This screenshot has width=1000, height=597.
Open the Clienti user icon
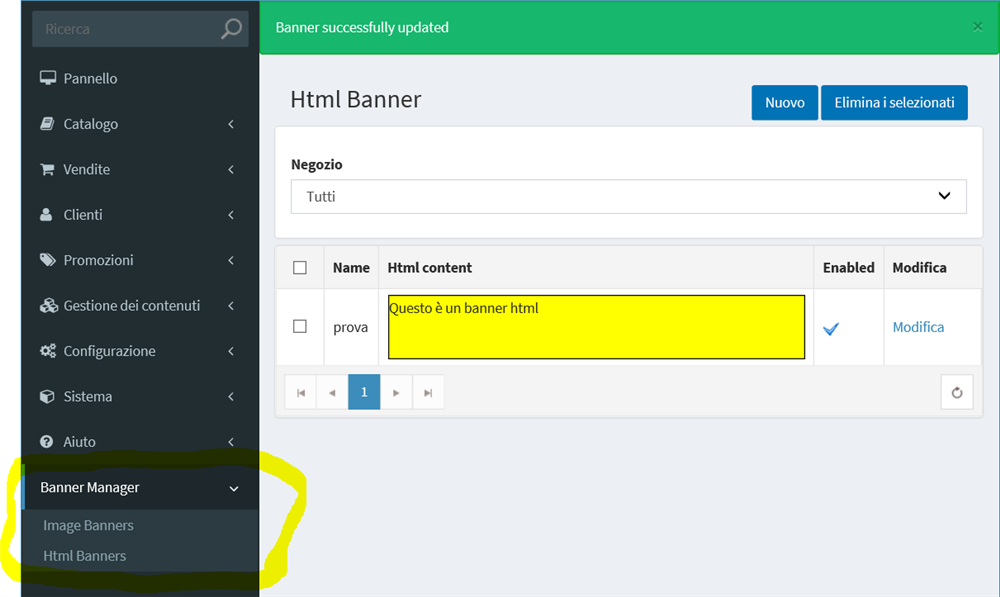click(x=46, y=214)
